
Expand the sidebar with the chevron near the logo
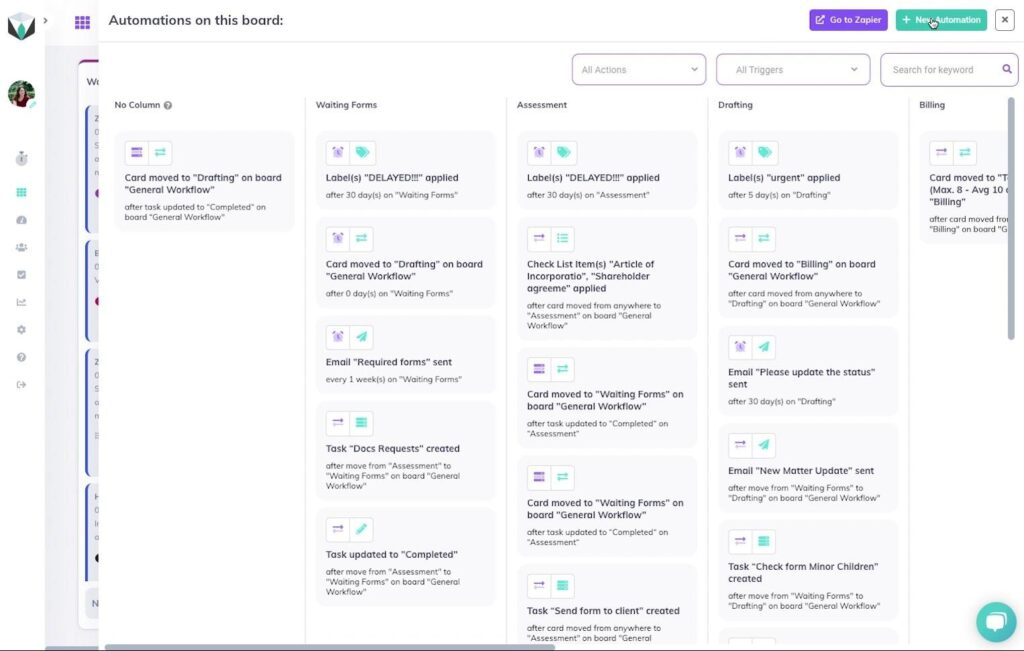tap(46, 18)
